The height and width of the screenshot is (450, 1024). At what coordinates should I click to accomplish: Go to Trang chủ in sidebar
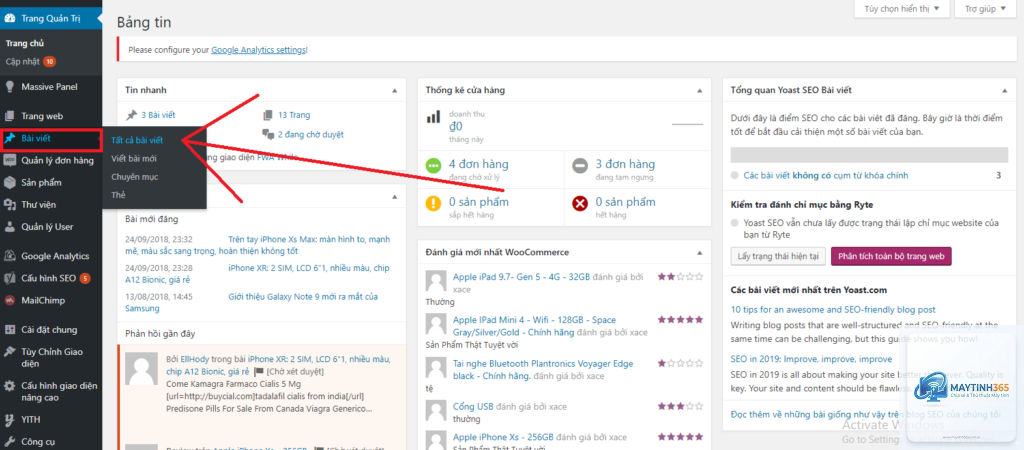25,44
